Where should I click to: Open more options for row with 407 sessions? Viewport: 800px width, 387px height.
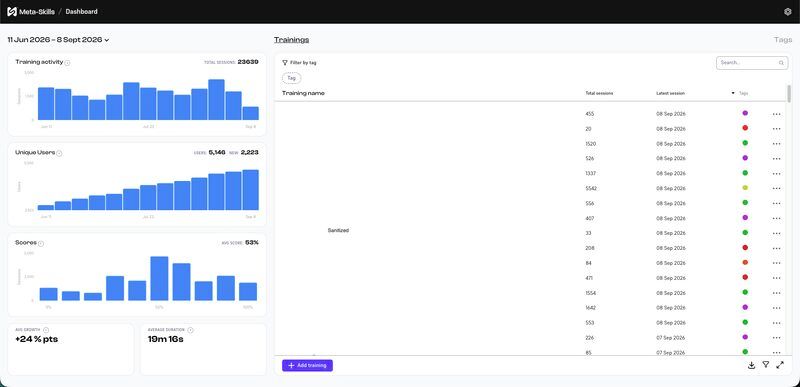coord(777,219)
